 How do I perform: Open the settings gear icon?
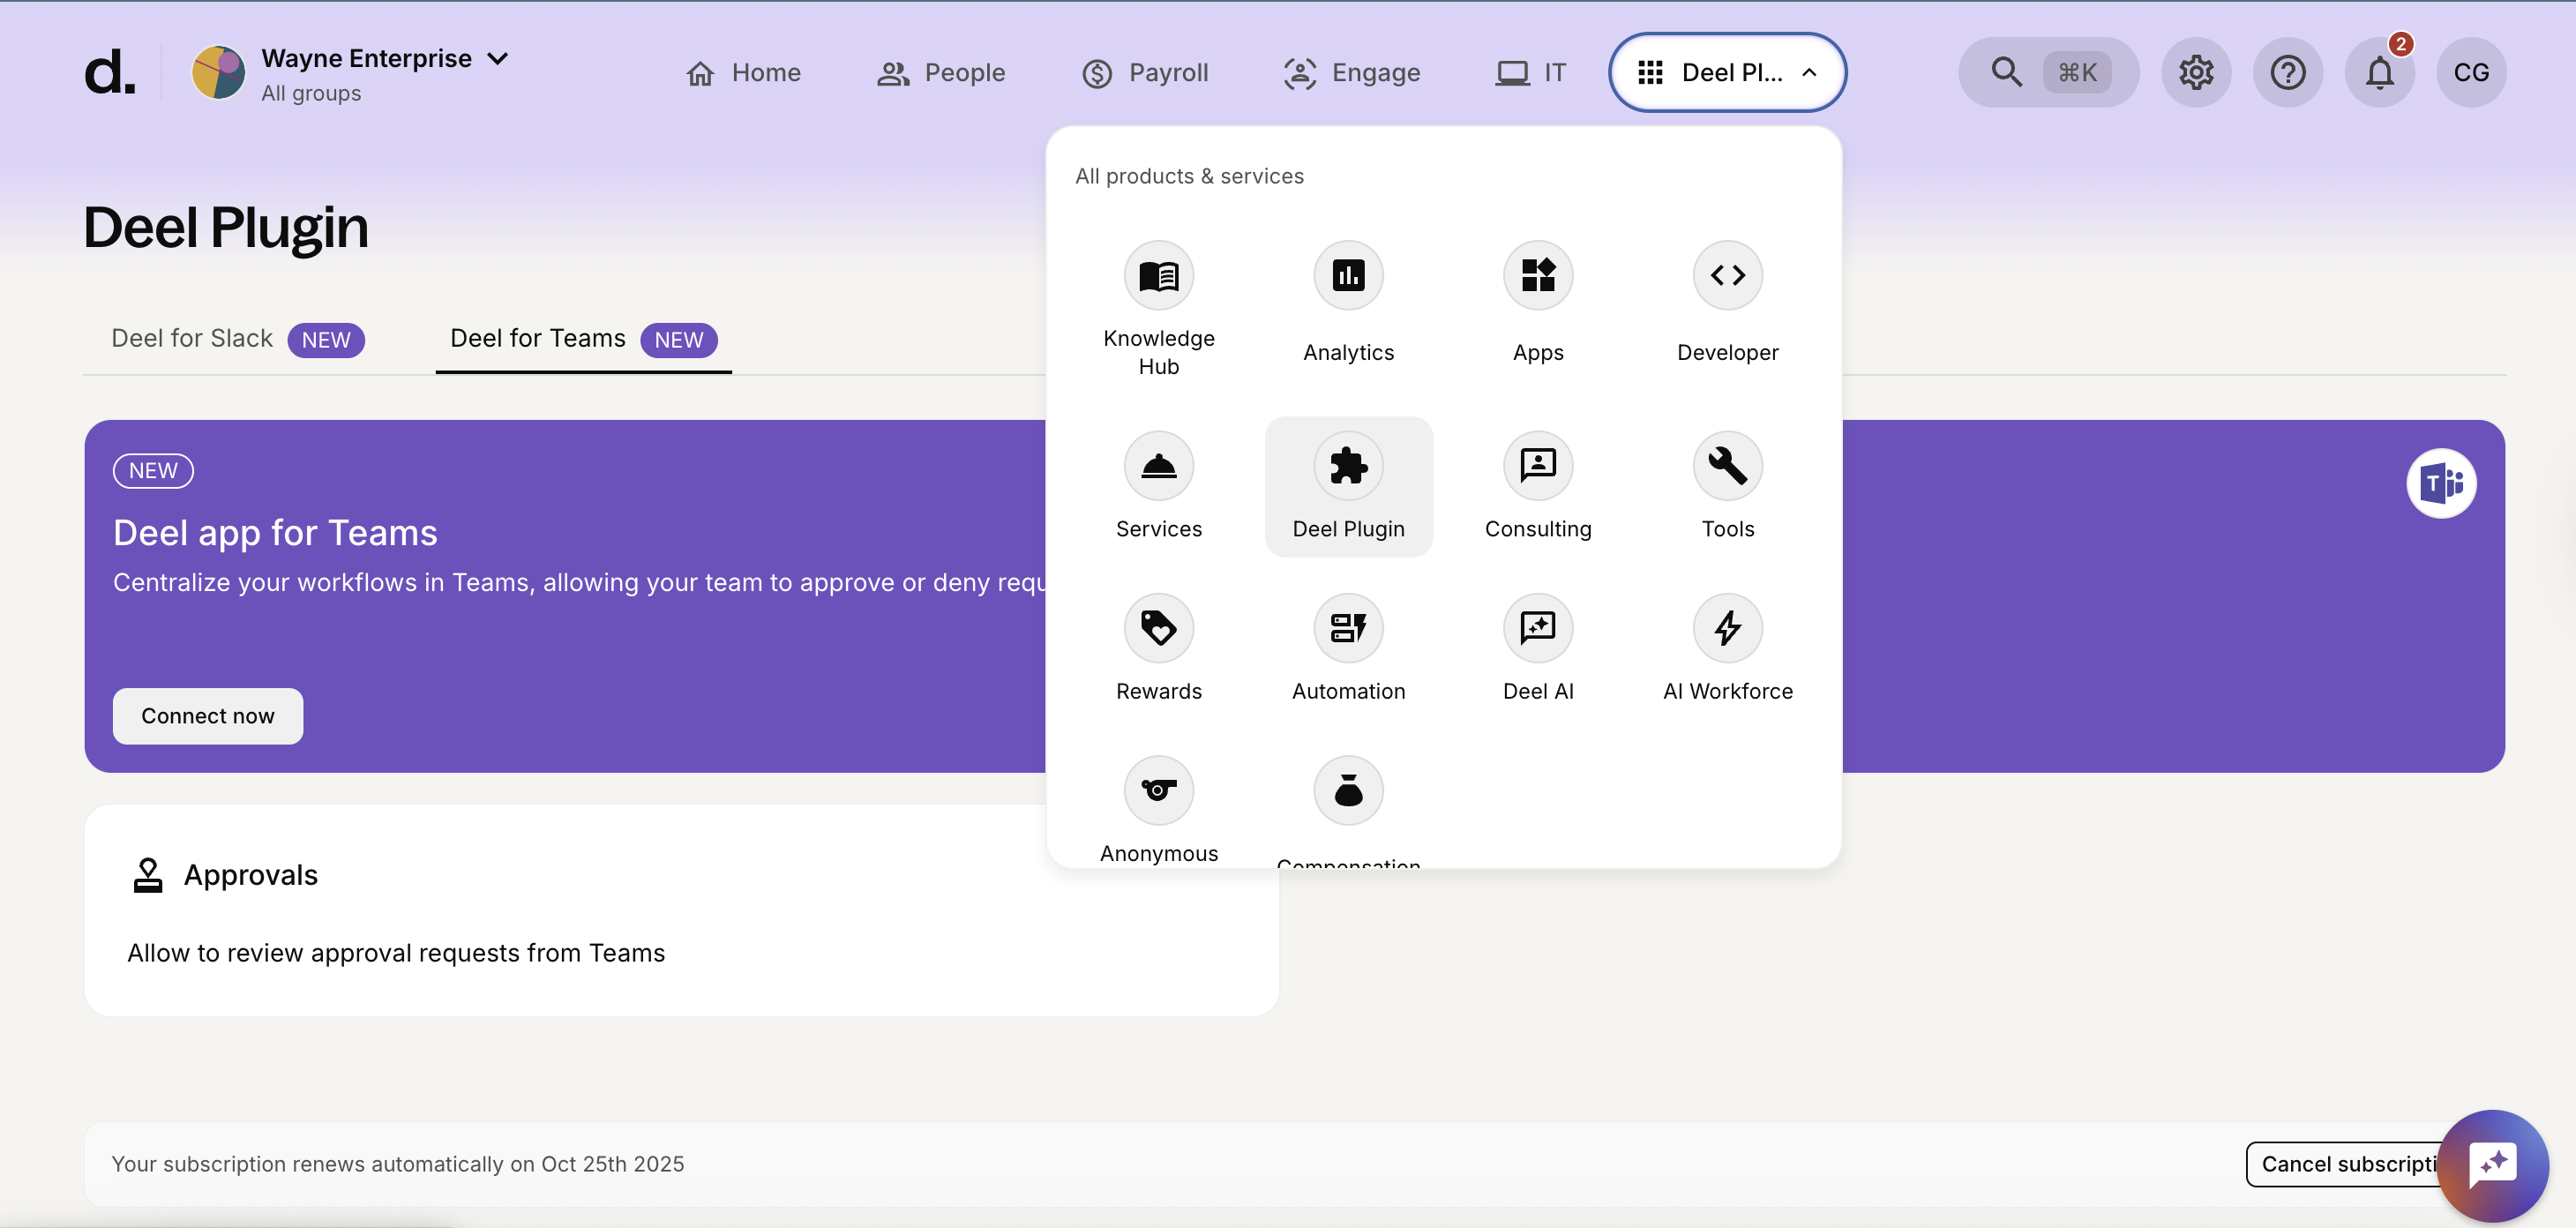coord(2195,73)
